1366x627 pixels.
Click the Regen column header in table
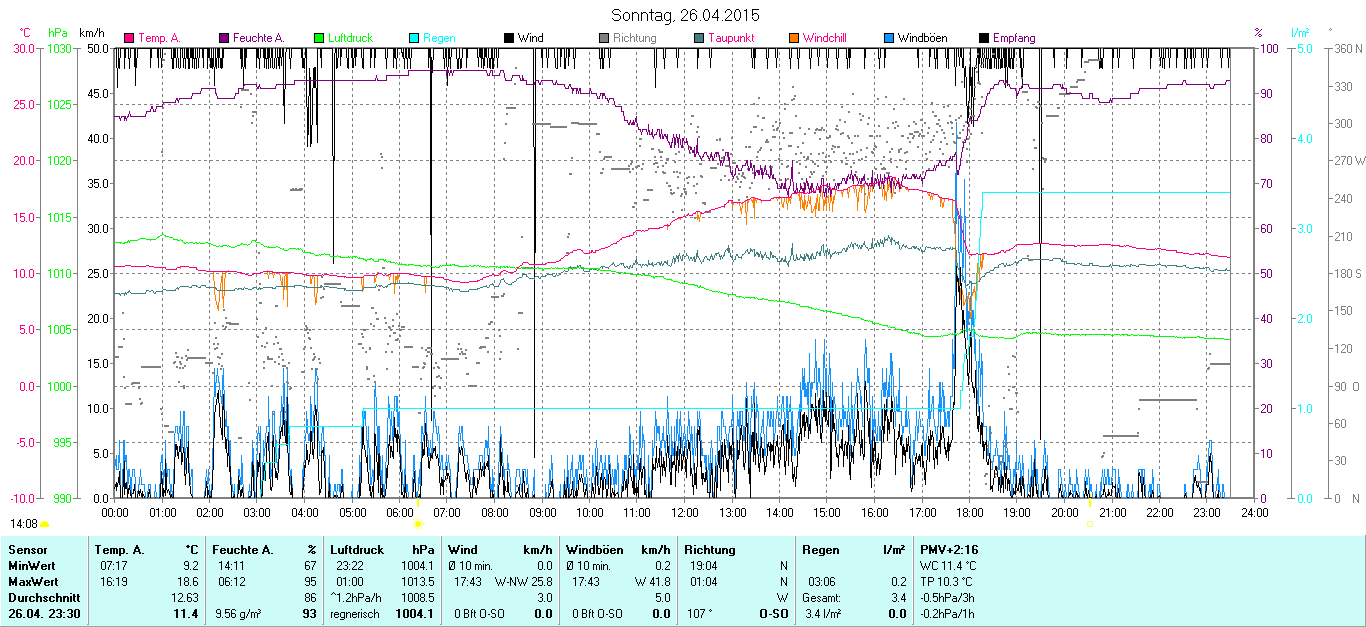pos(821,549)
